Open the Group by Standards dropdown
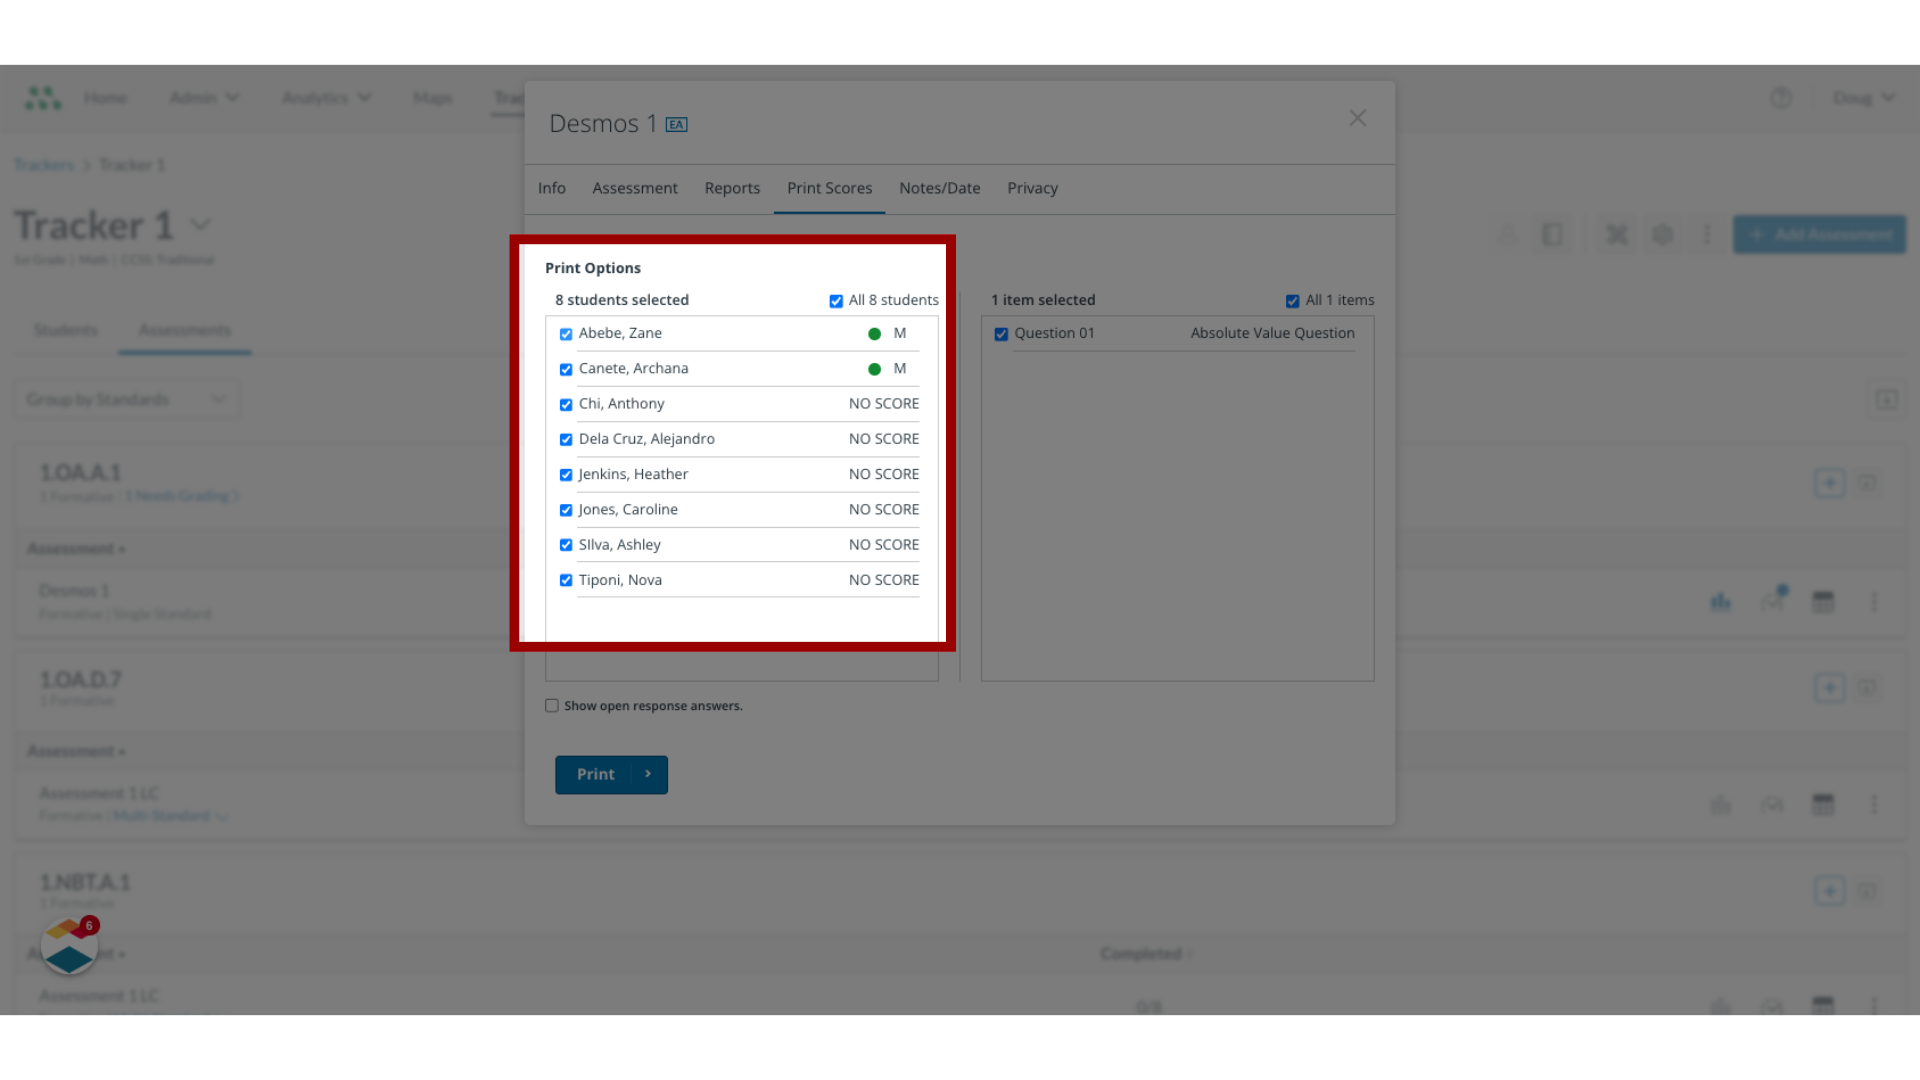Viewport: 1920px width, 1080px height. 126,399
